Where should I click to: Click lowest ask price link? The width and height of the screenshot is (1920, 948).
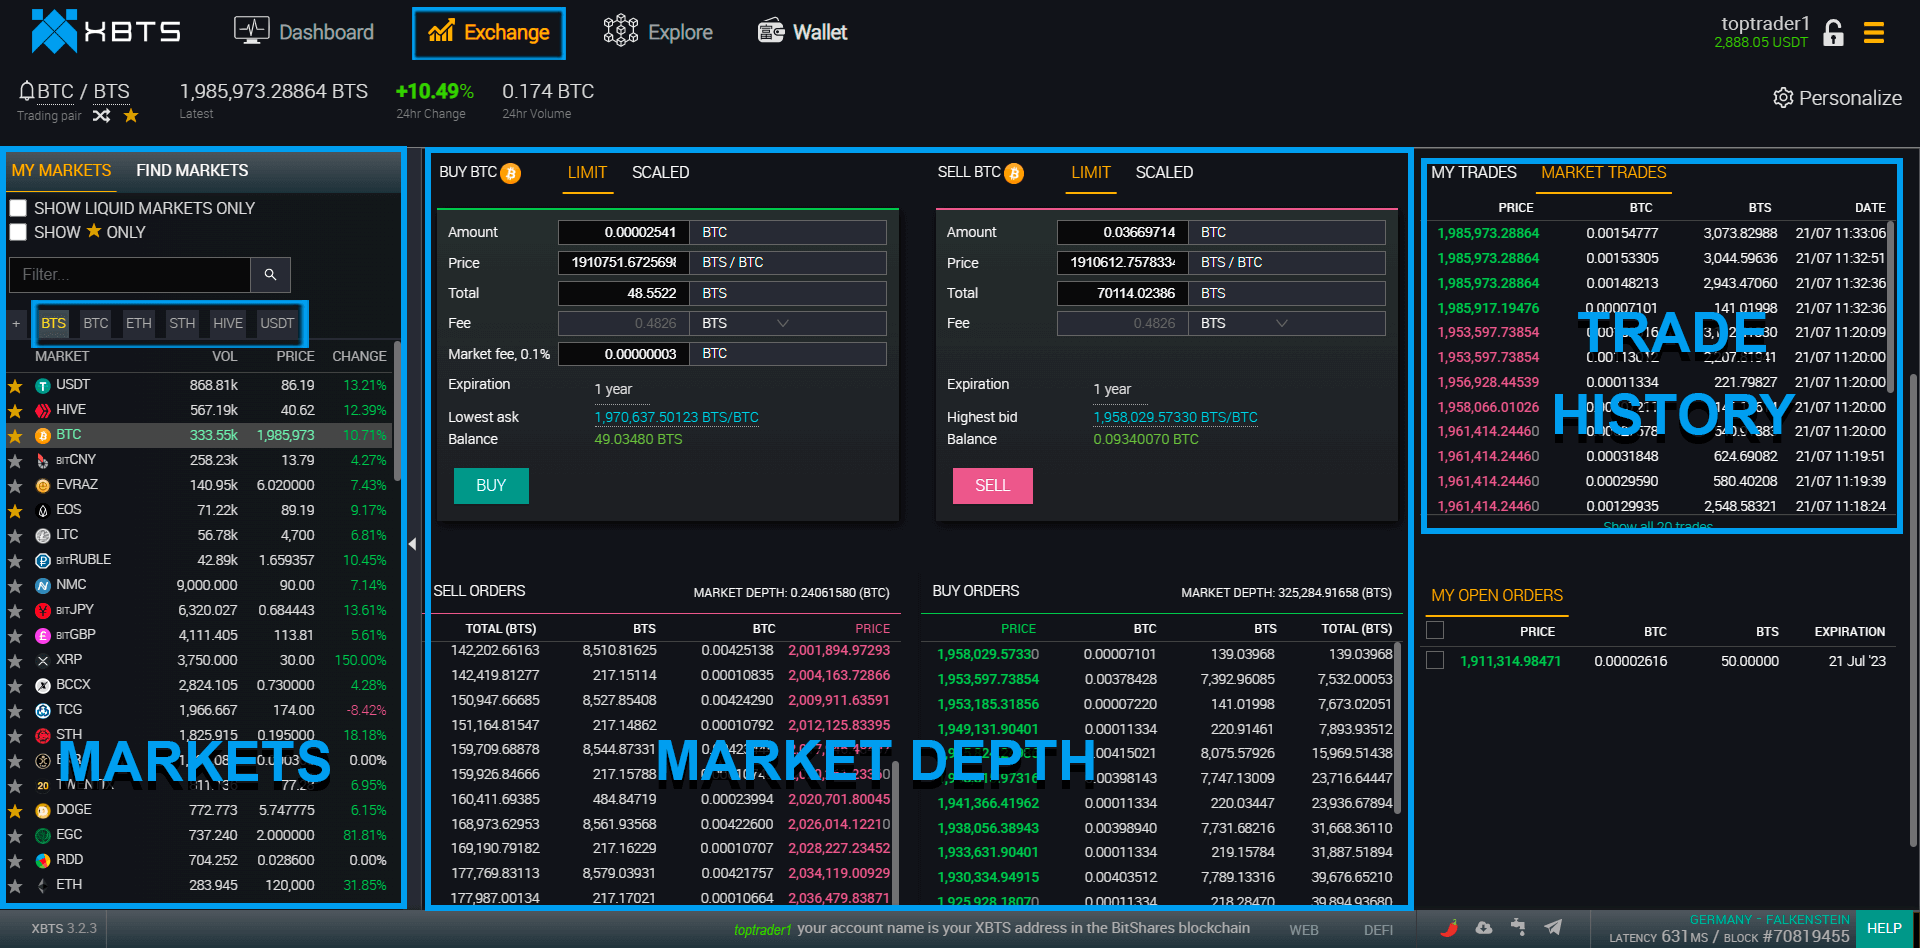point(676,417)
